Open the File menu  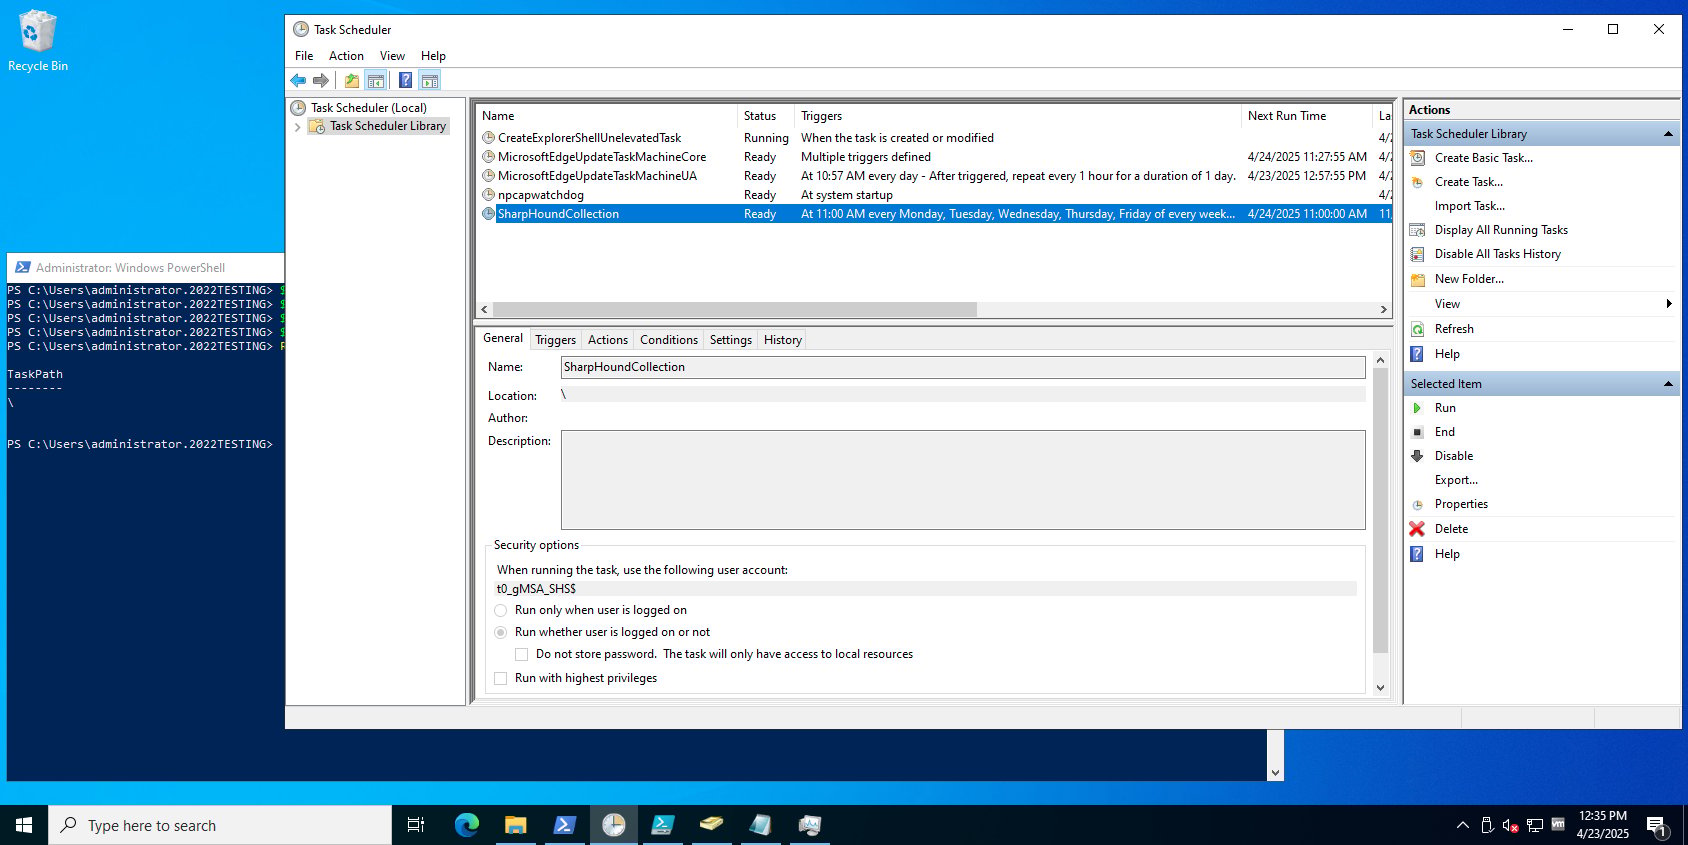(x=304, y=56)
